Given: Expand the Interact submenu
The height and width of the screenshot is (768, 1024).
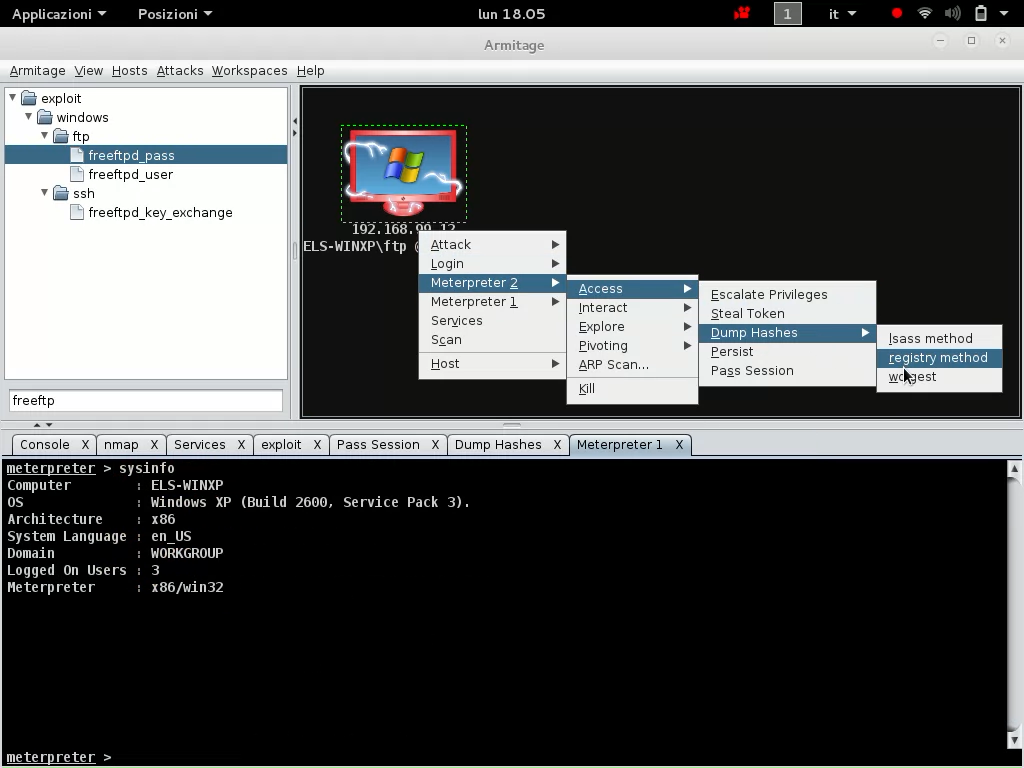Looking at the screenshot, I should click(632, 308).
